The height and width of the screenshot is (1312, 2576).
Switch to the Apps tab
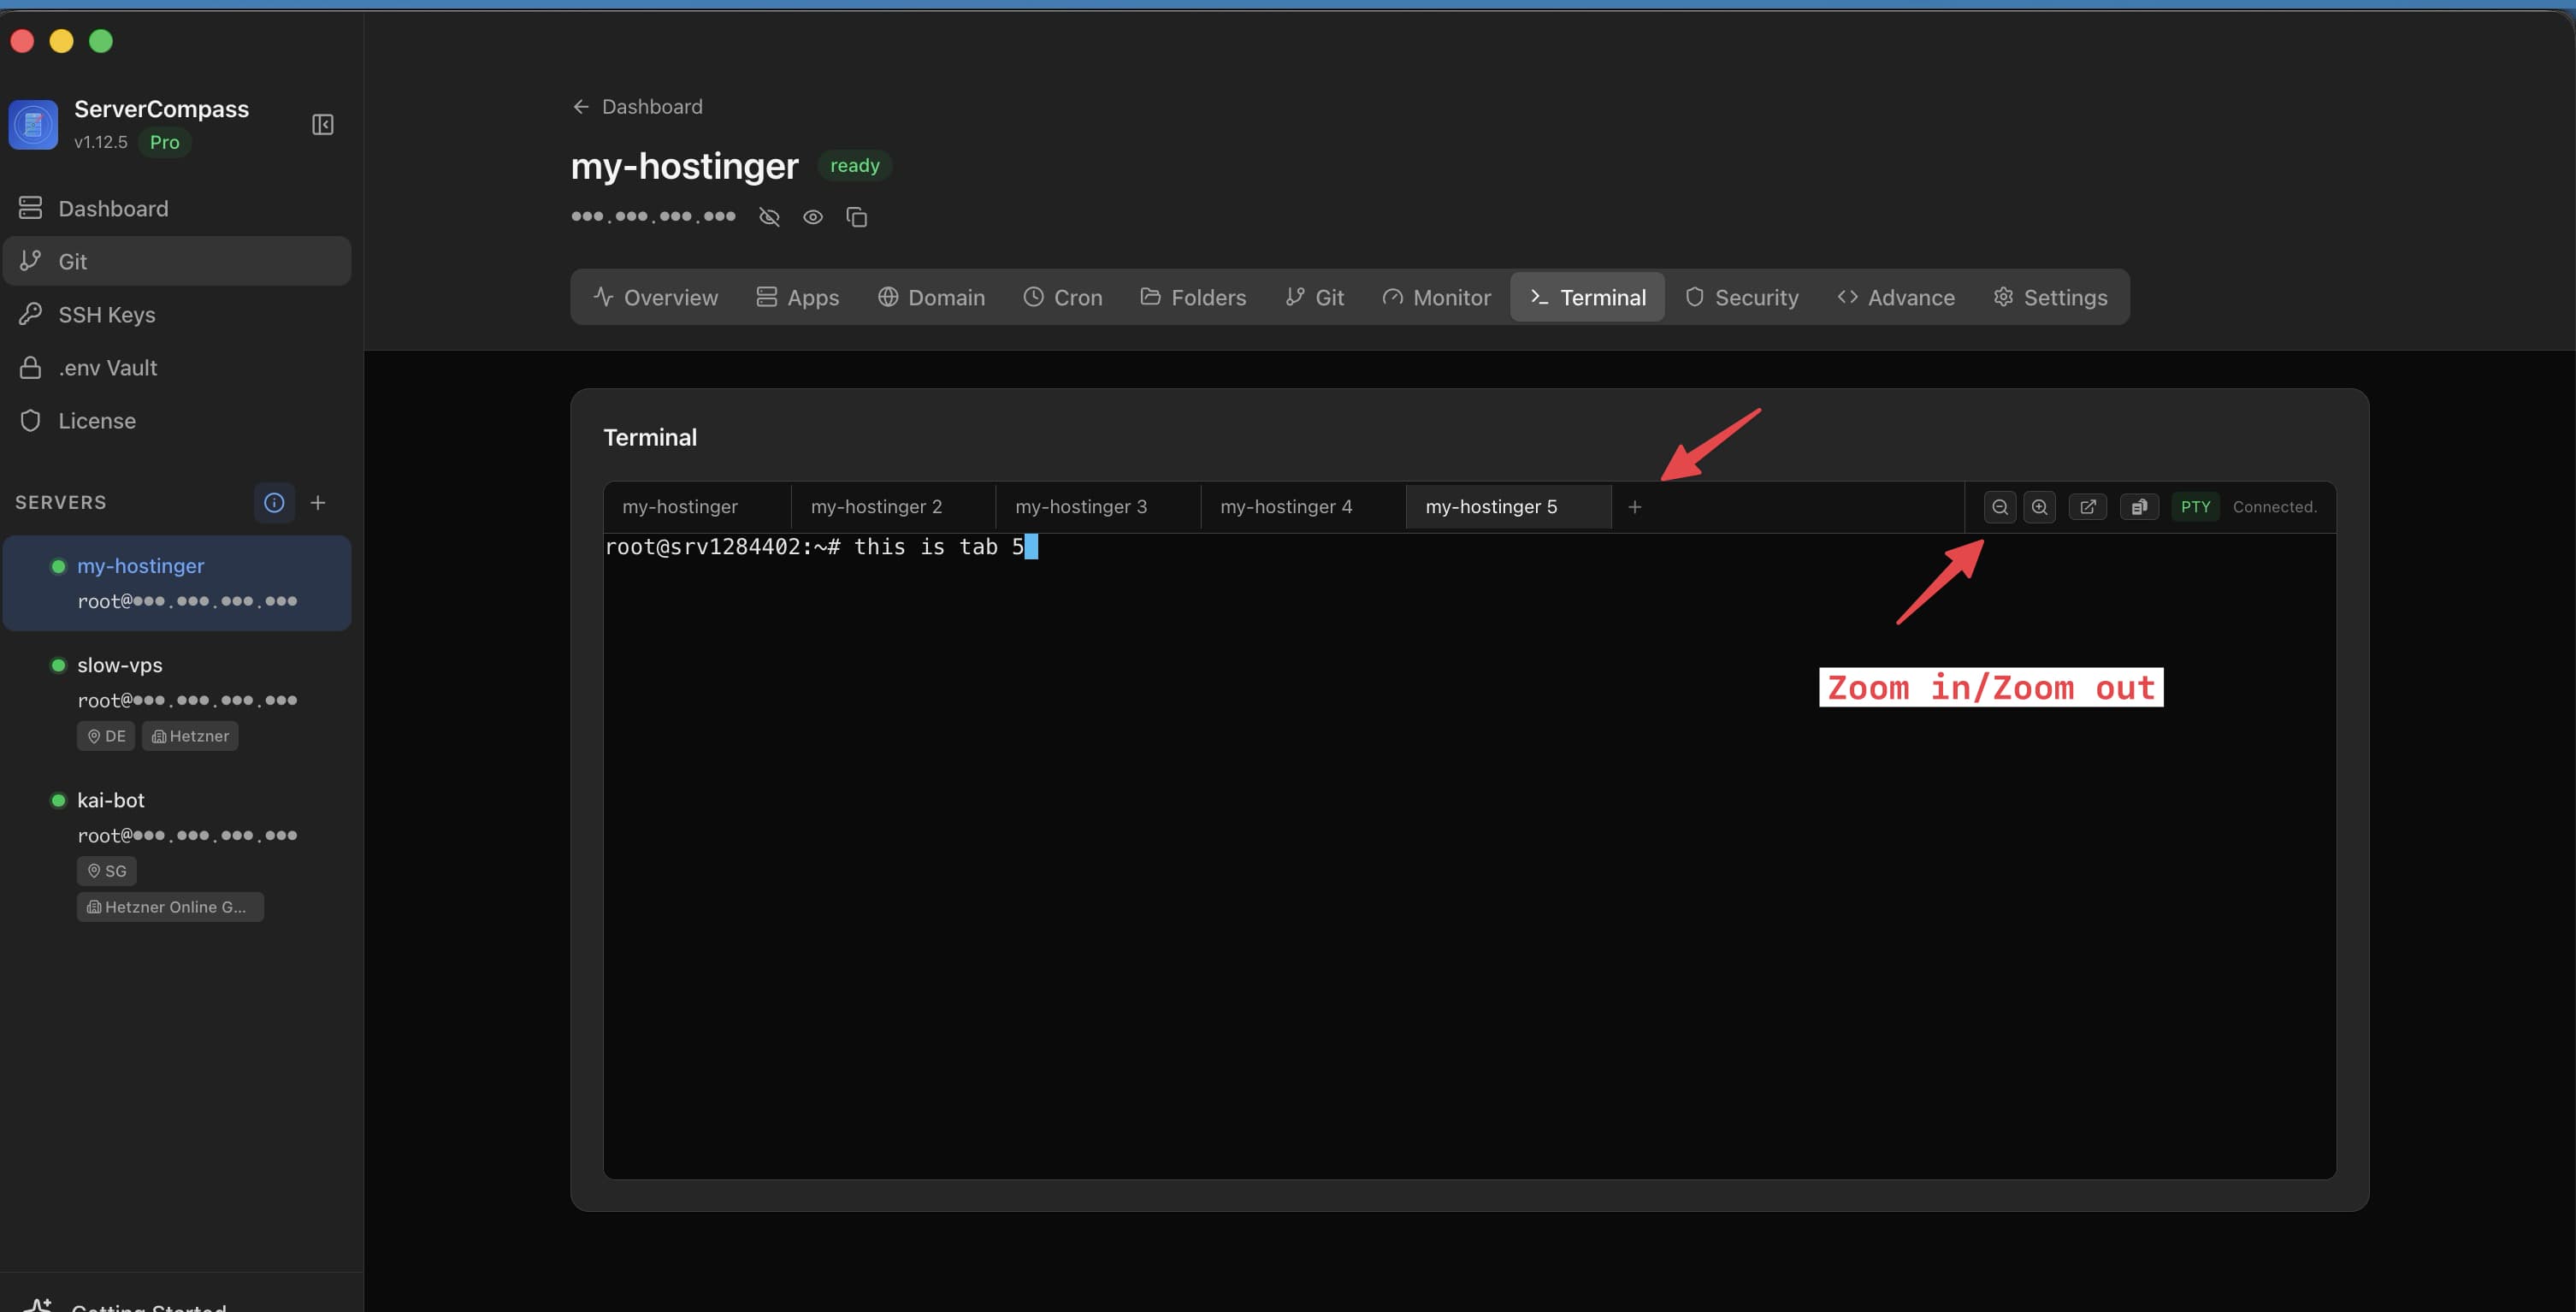tap(797, 297)
